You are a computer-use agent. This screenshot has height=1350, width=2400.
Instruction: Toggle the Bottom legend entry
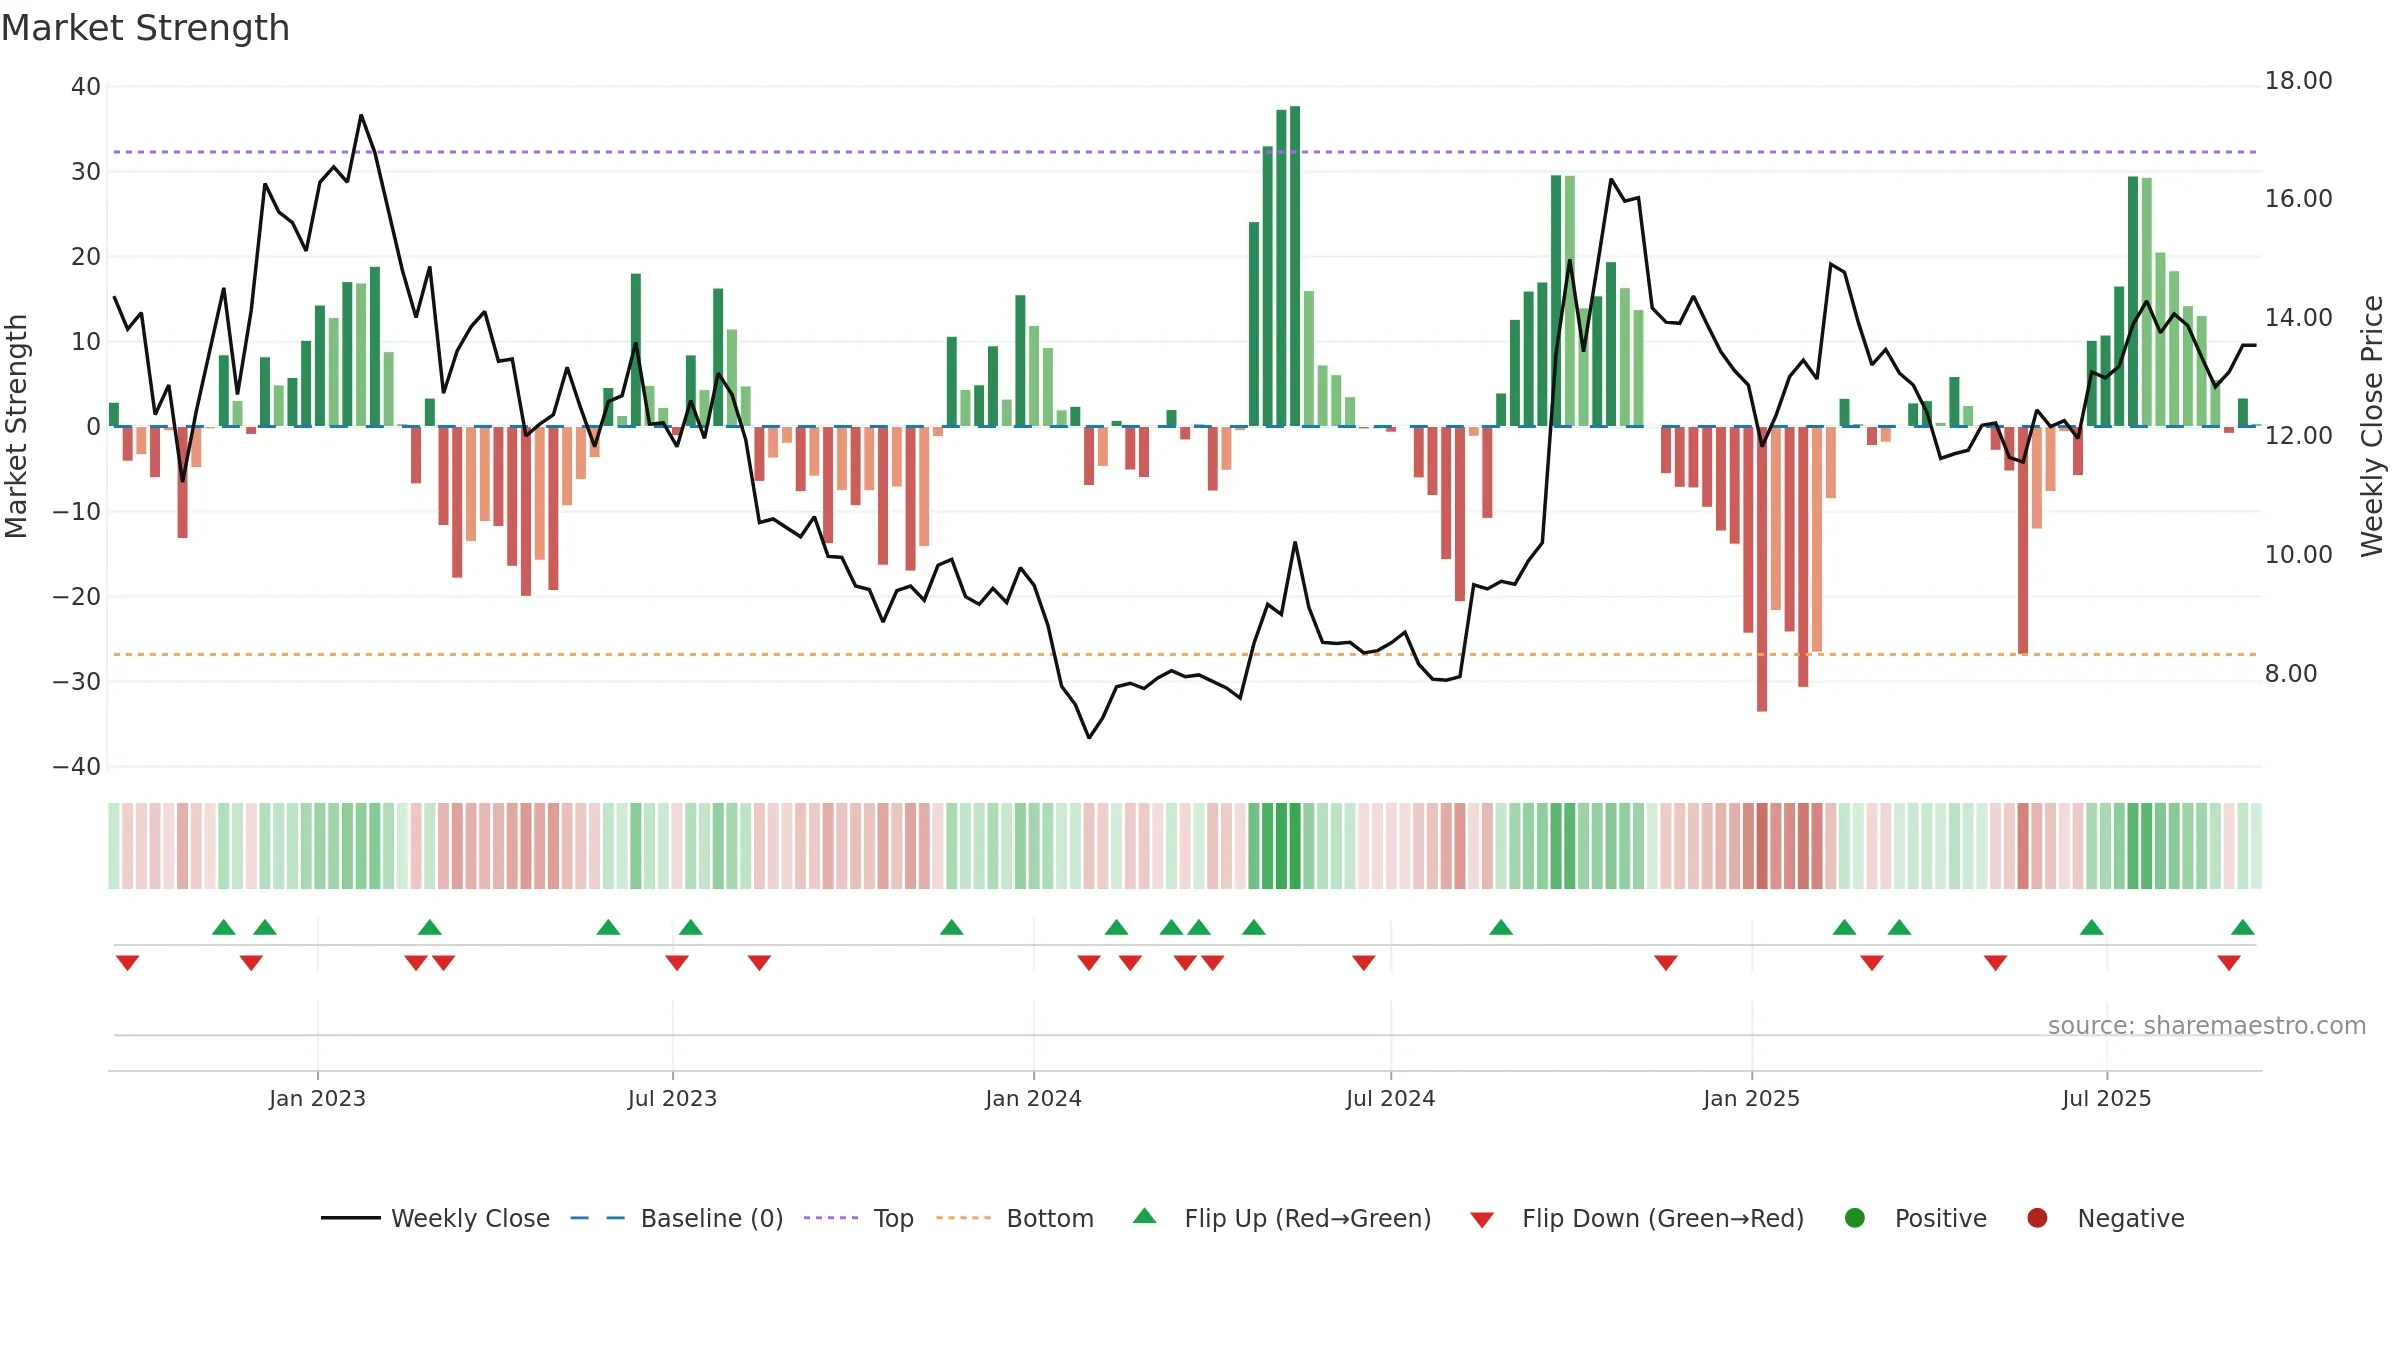coord(1015,1218)
